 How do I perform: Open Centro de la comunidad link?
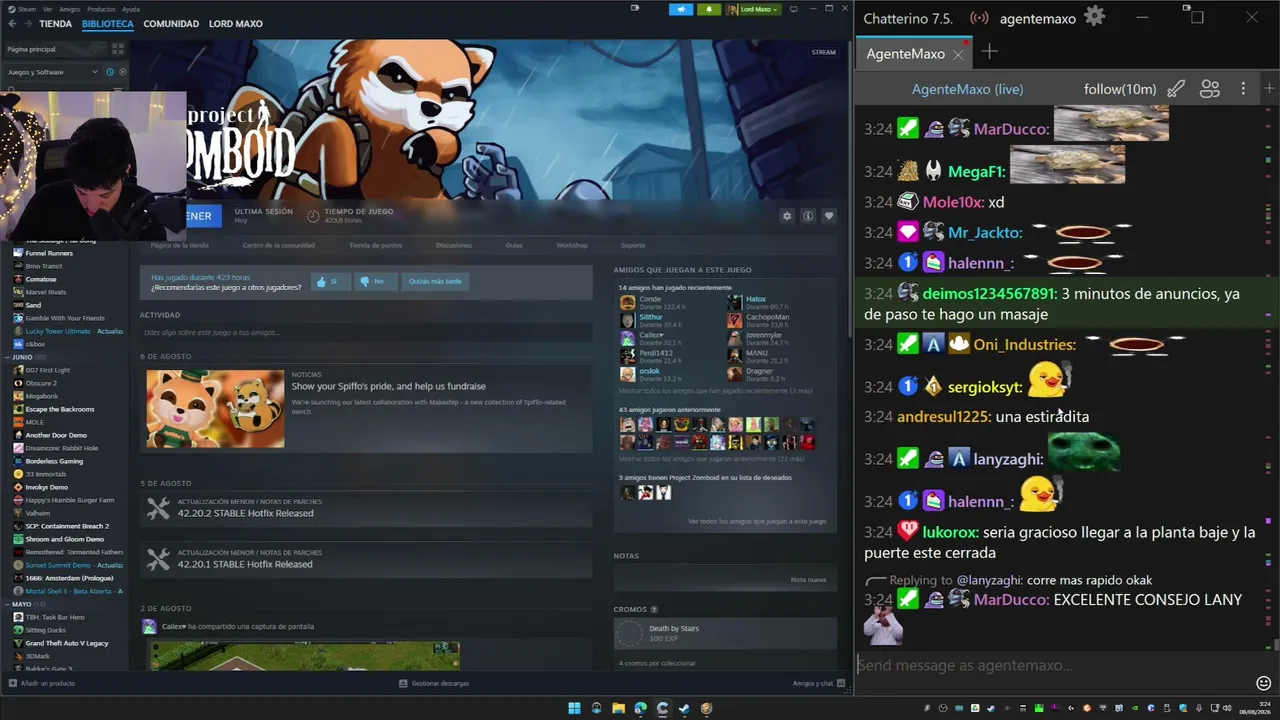coord(278,245)
